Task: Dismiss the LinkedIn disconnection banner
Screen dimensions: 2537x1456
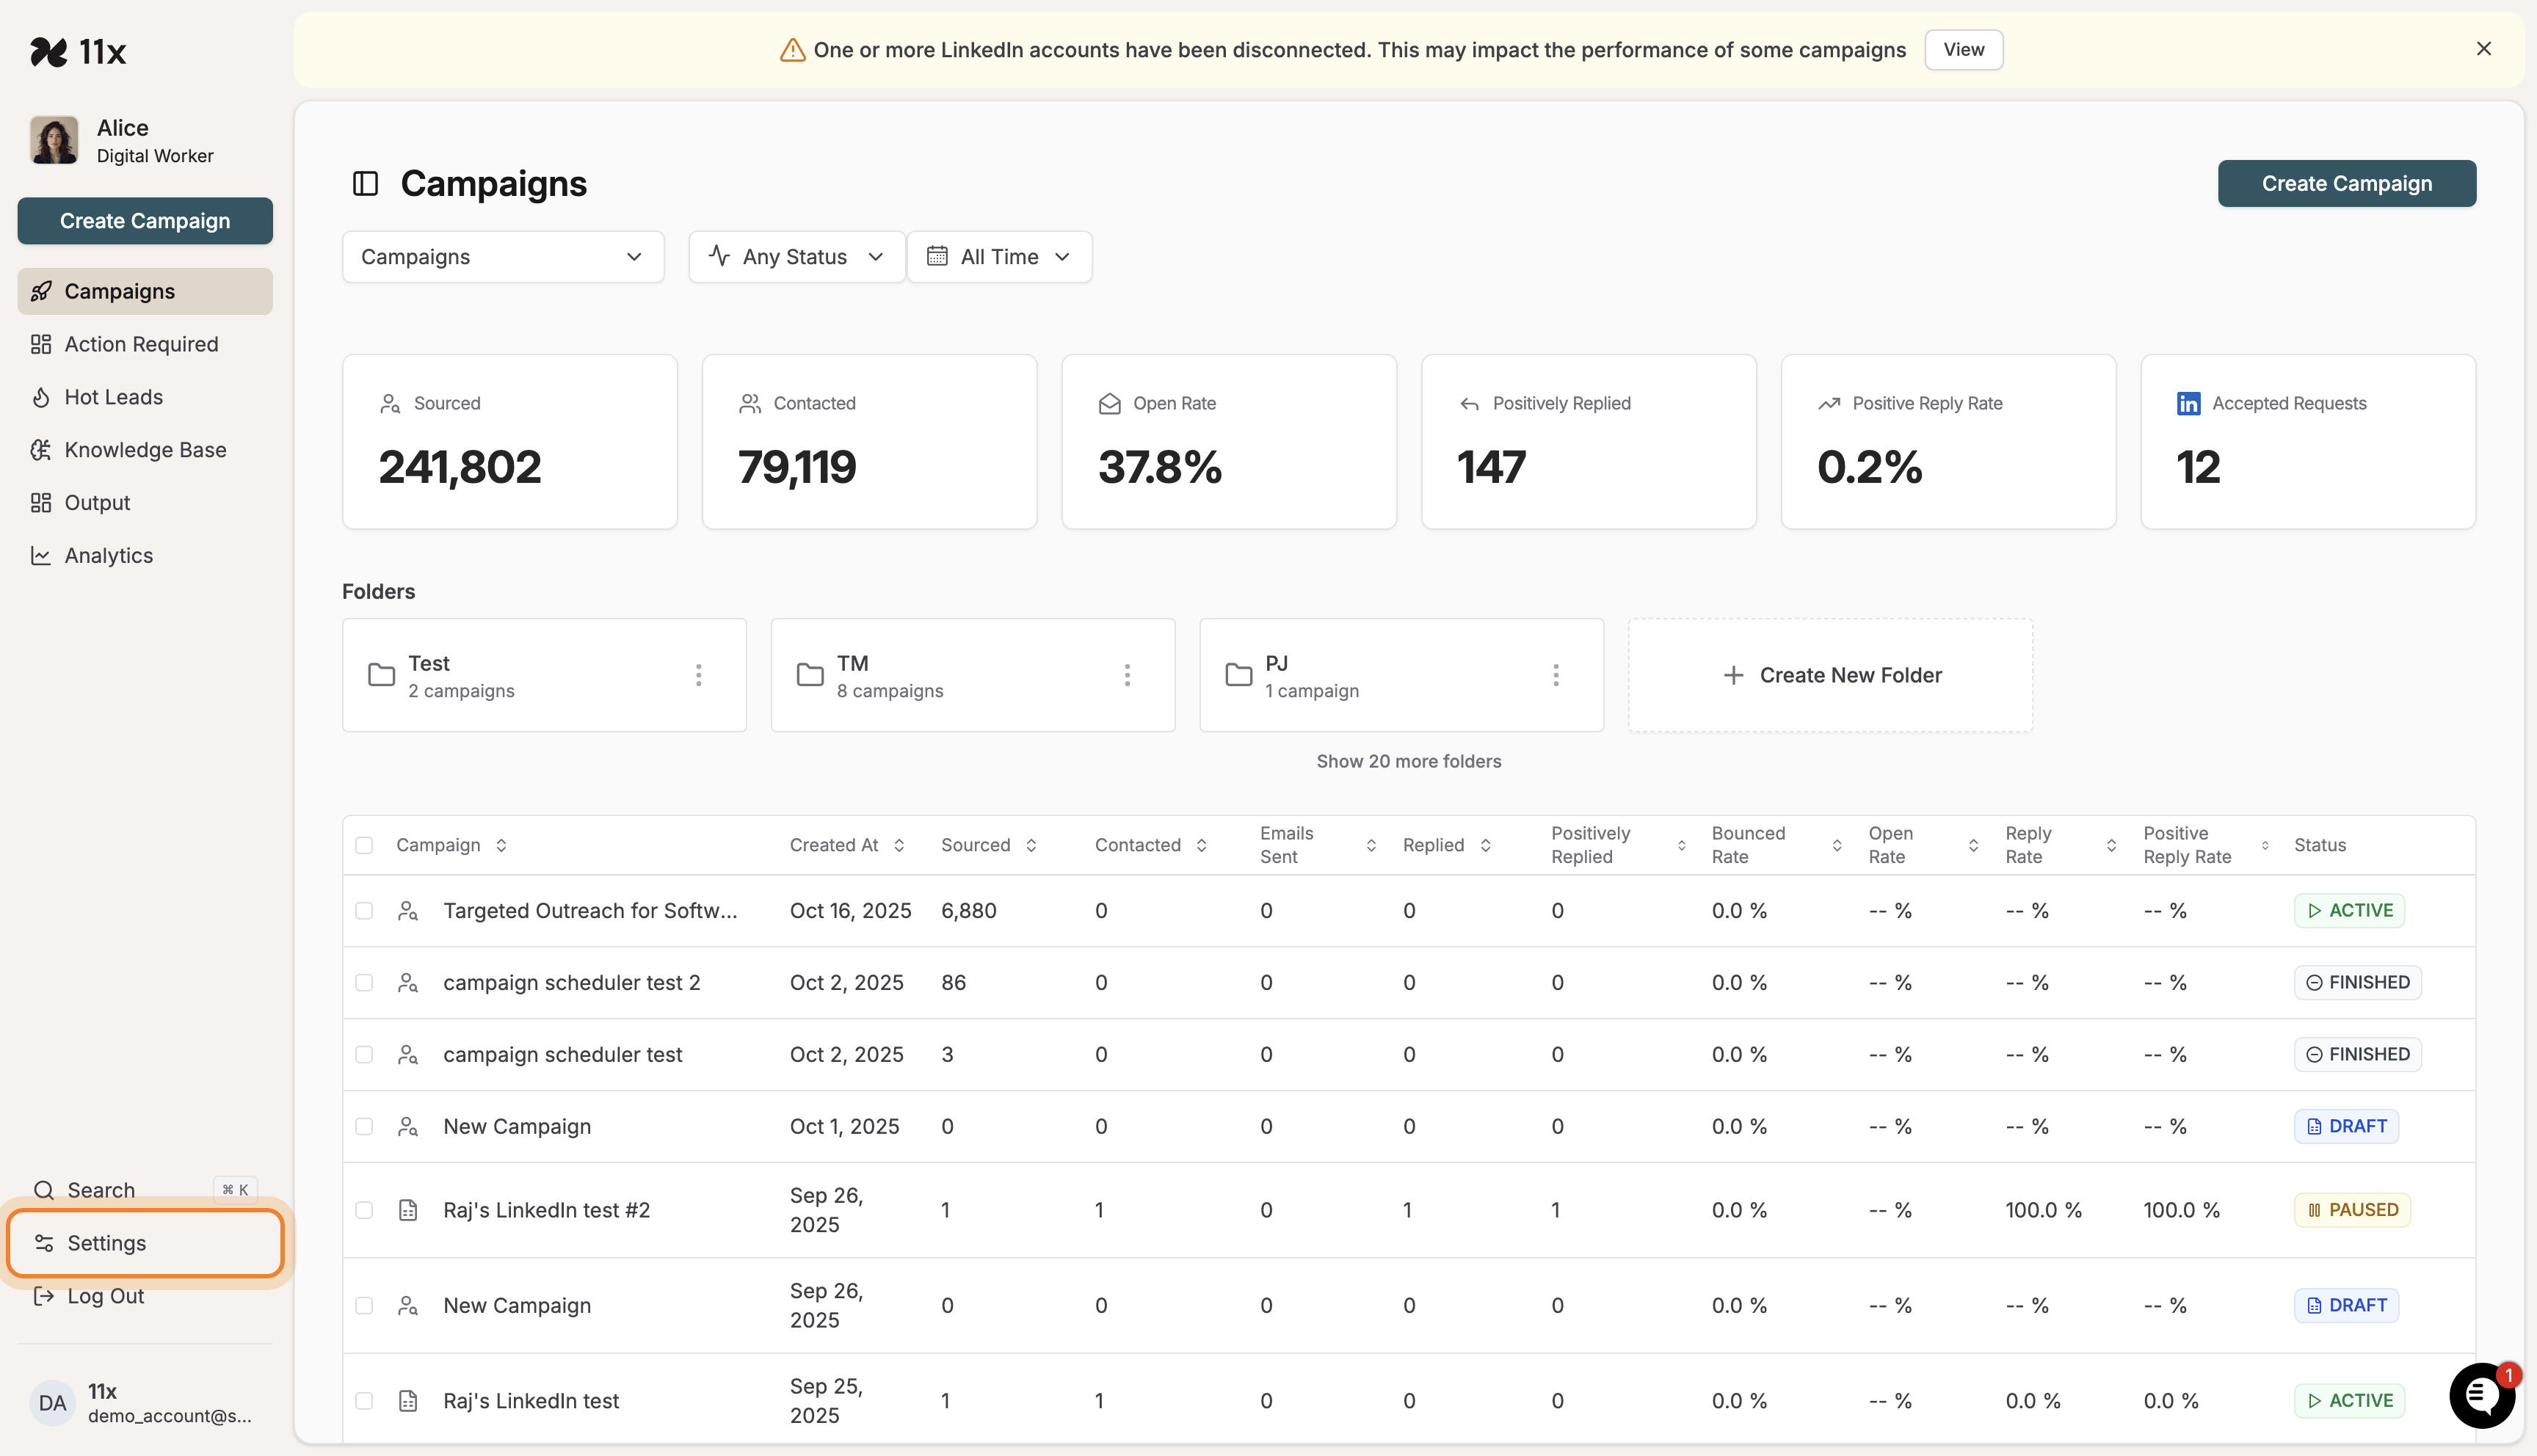Action: coord(2484,48)
